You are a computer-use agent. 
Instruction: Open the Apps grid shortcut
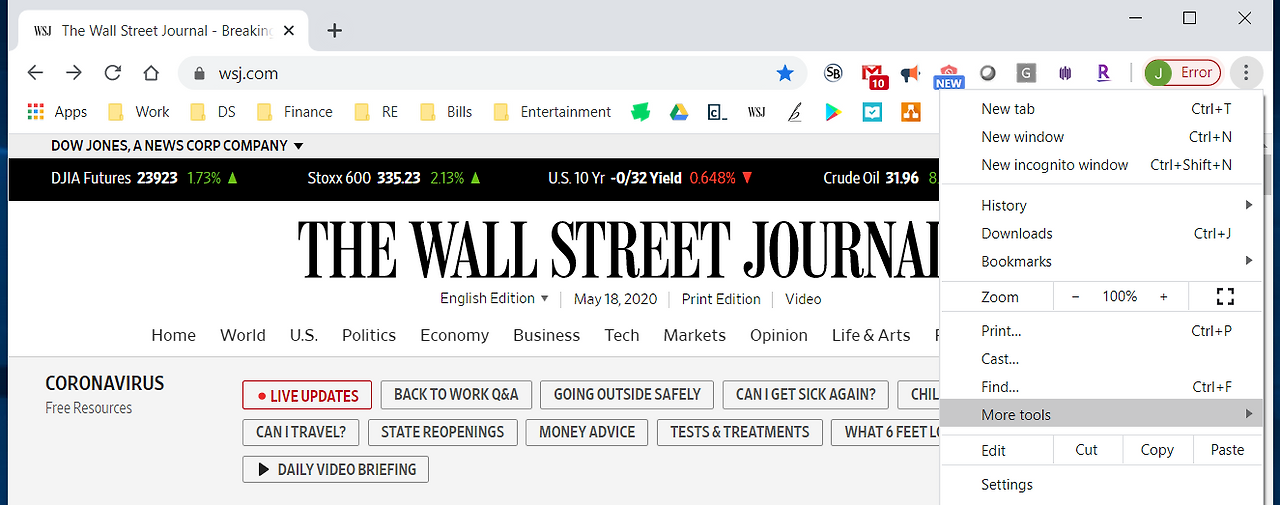pyautogui.click(x=57, y=112)
